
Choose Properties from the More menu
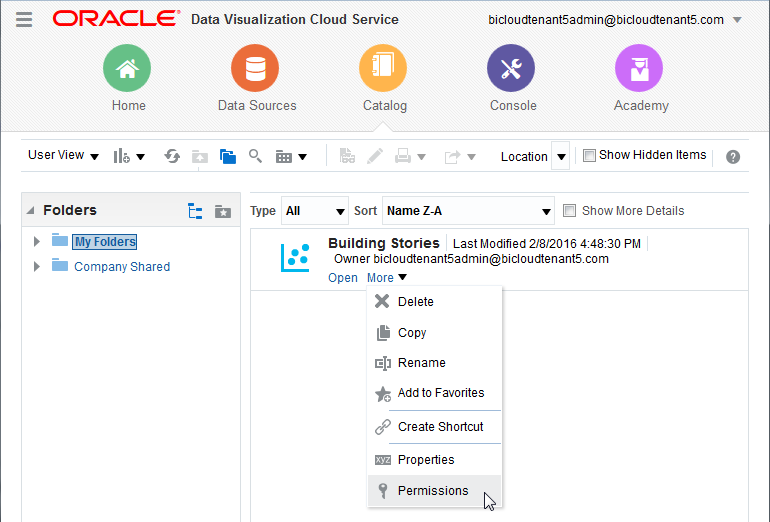click(x=435, y=460)
